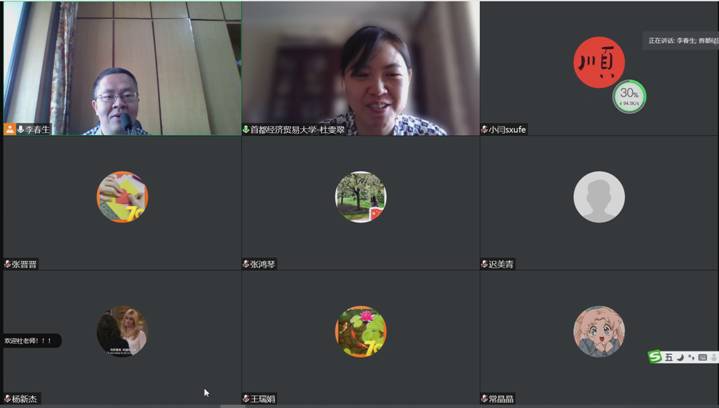Toggle the moon icon in input method bar
The width and height of the screenshot is (719, 408).
(x=681, y=357)
